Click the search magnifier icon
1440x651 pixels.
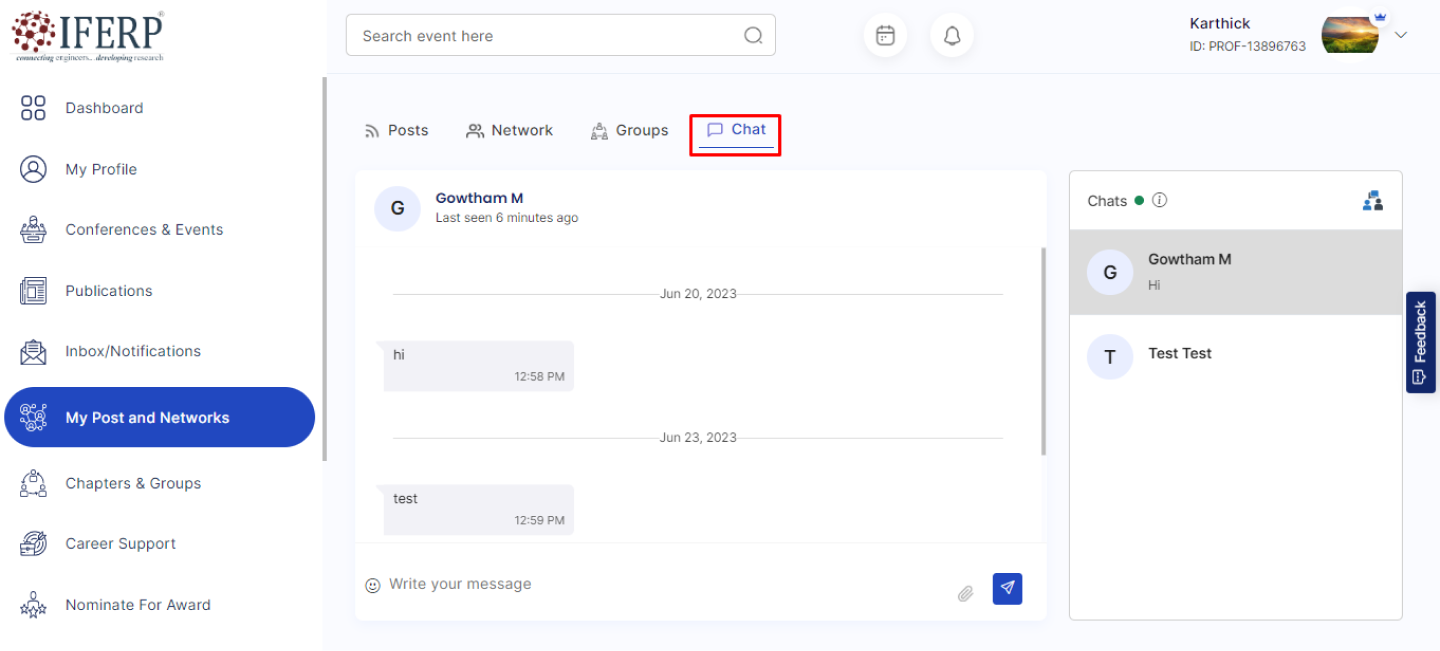[x=753, y=36]
